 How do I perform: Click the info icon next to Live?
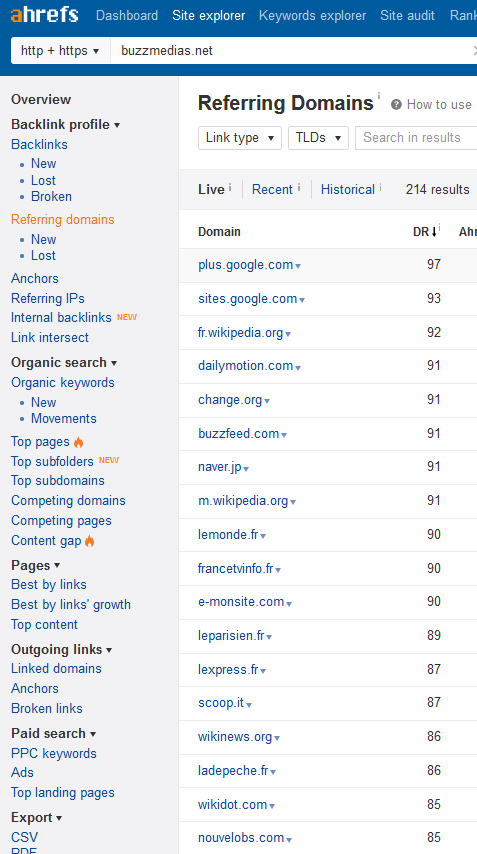click(230, 187)
